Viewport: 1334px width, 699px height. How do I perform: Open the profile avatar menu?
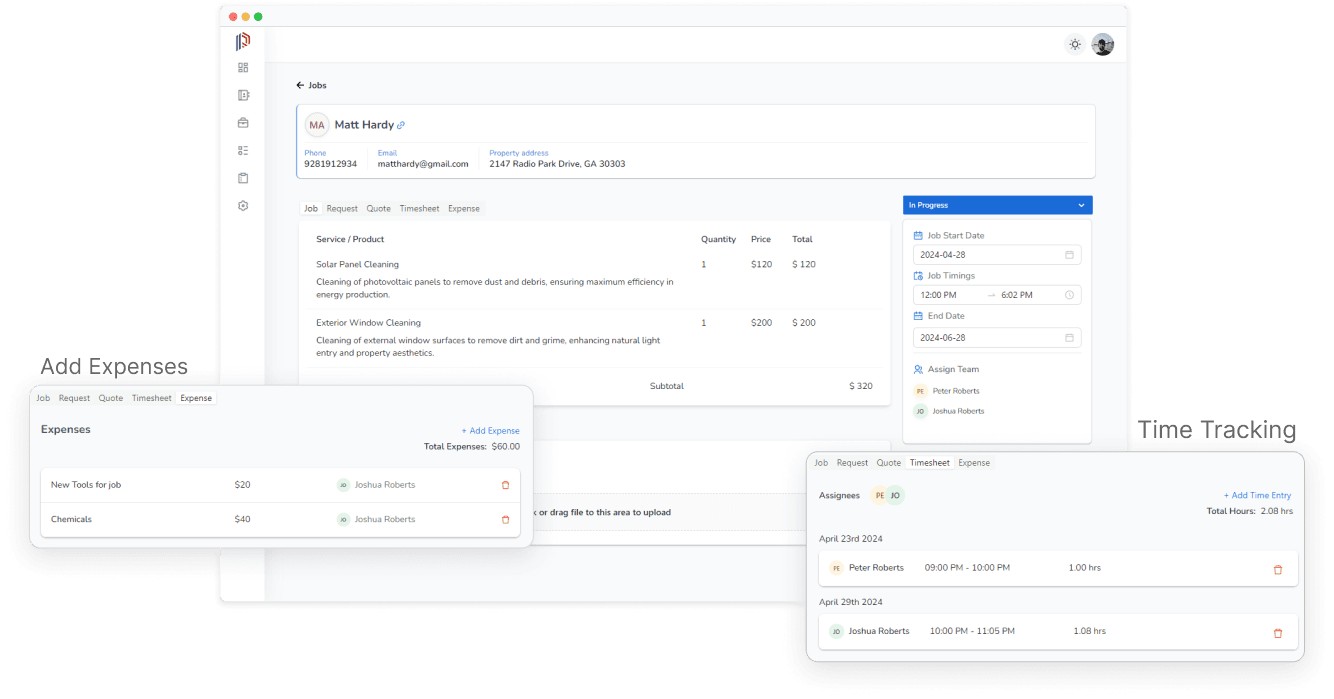coord(1102,44)
